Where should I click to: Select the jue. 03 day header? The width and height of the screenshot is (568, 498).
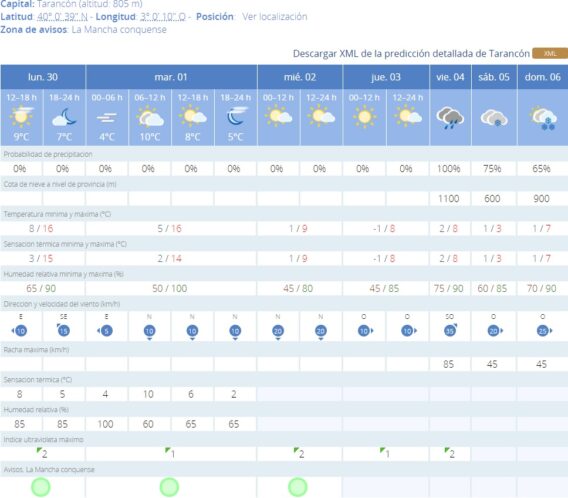tap(386, 77)
